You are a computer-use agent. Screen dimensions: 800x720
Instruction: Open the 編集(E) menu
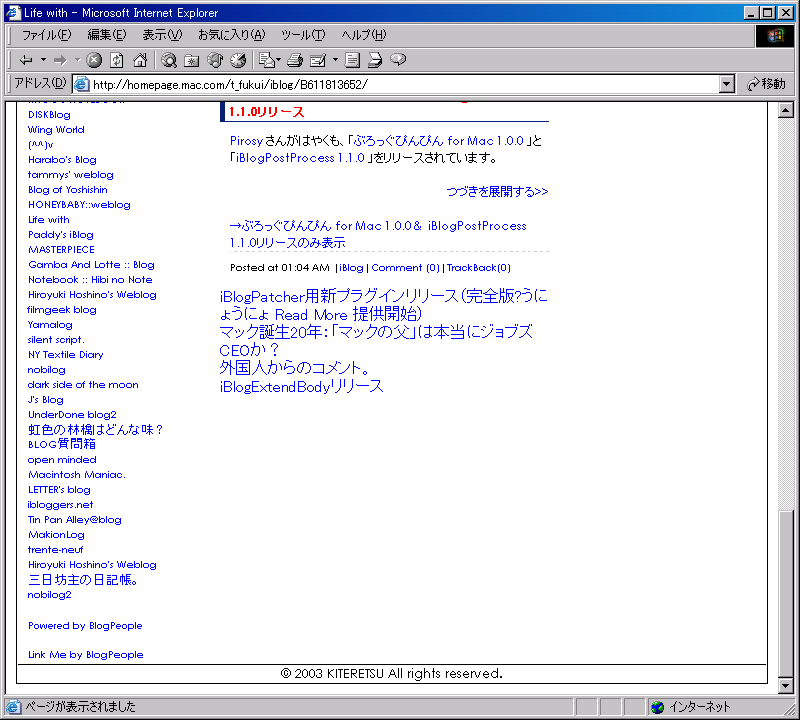pos(107,35)
